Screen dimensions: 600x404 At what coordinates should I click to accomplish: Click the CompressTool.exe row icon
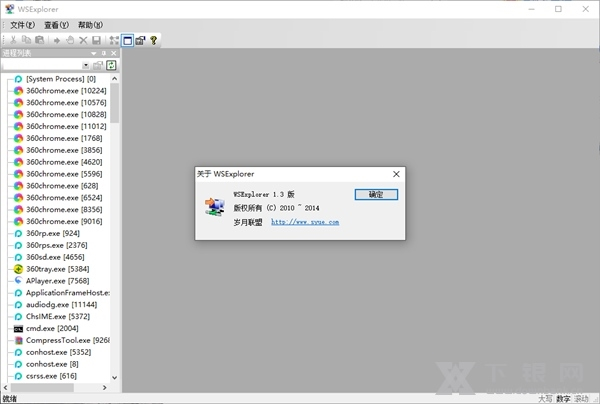coord(18,340)
